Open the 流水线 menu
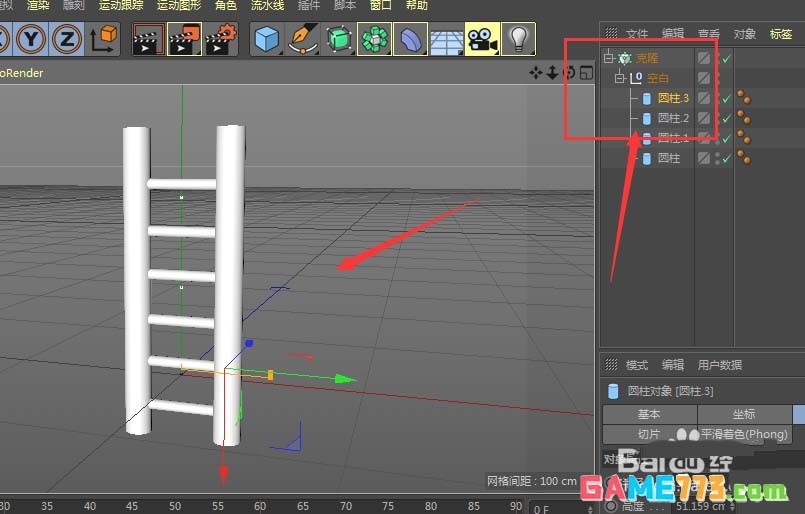This screenshot has height=514, width=805. coord(267,5)
